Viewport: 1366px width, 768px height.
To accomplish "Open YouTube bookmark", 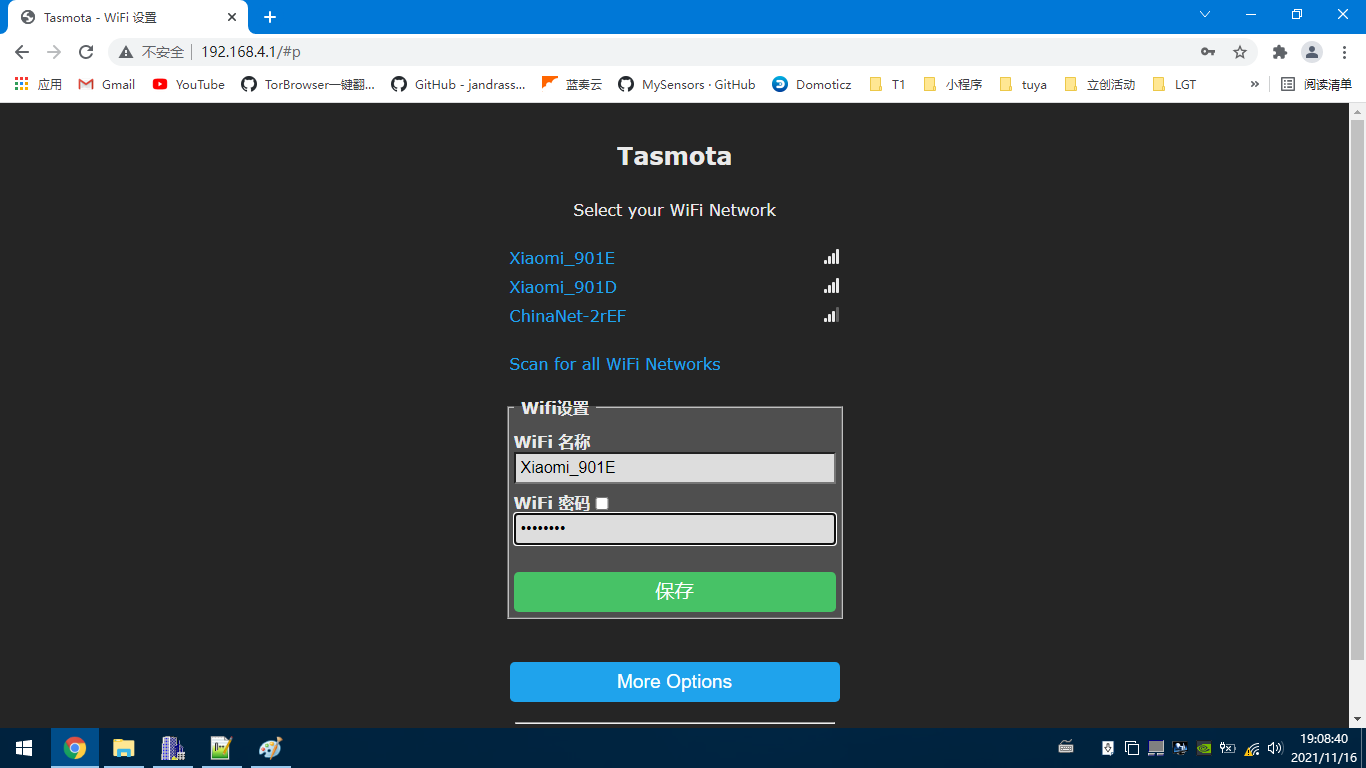I will pos(189,84).
